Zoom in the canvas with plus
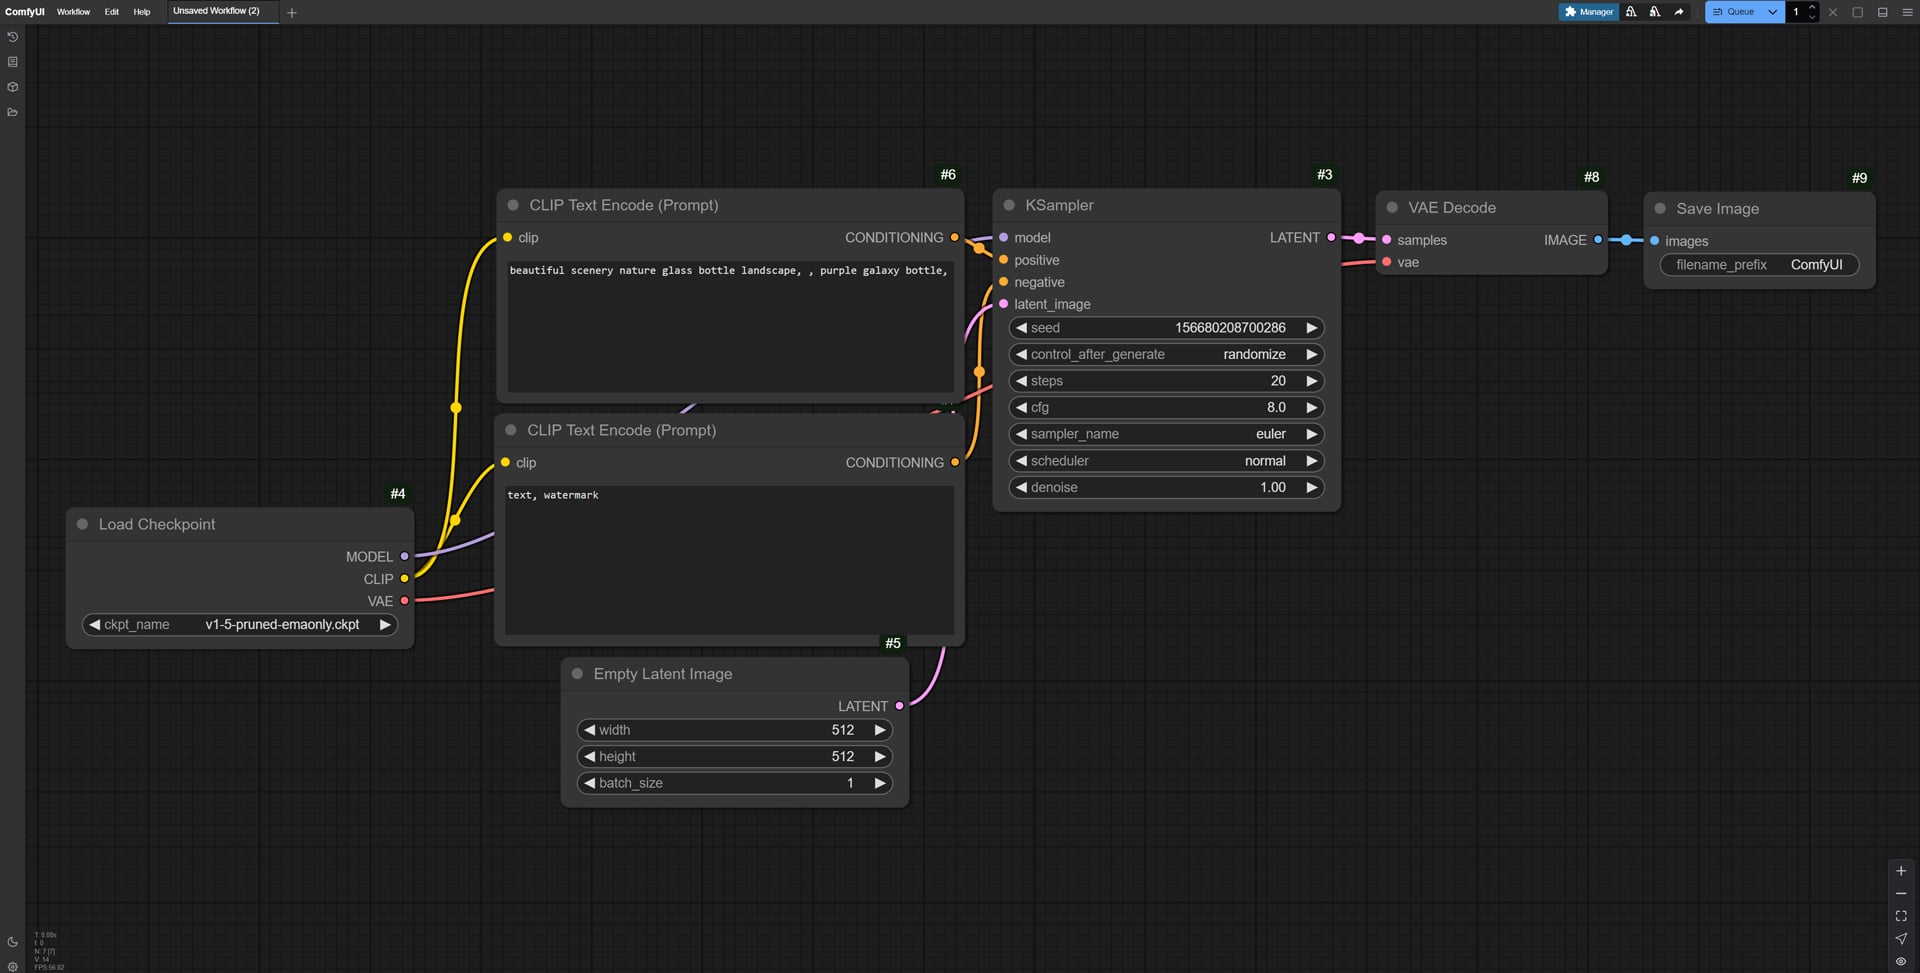This screenshot has height=973, width=1920. point(1901,871)
